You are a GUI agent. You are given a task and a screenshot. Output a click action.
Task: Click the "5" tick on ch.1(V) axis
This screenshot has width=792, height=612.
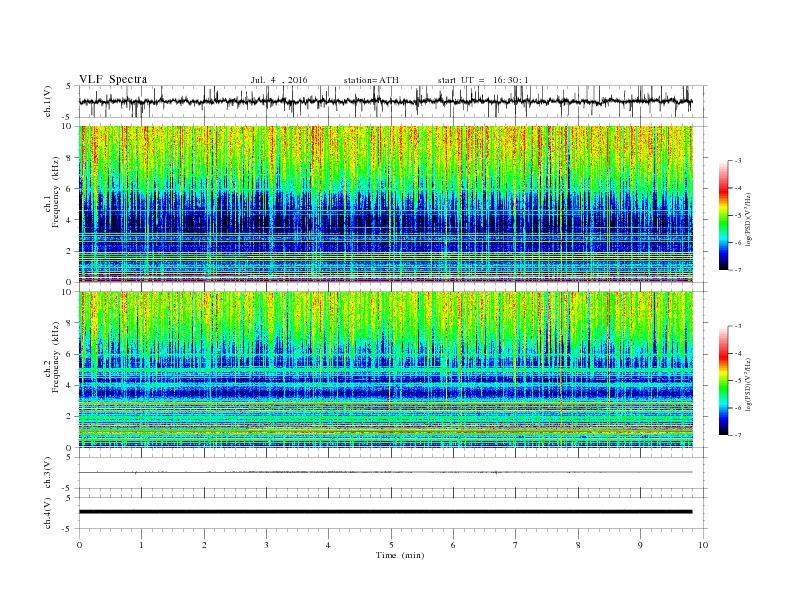pos(70,86)
